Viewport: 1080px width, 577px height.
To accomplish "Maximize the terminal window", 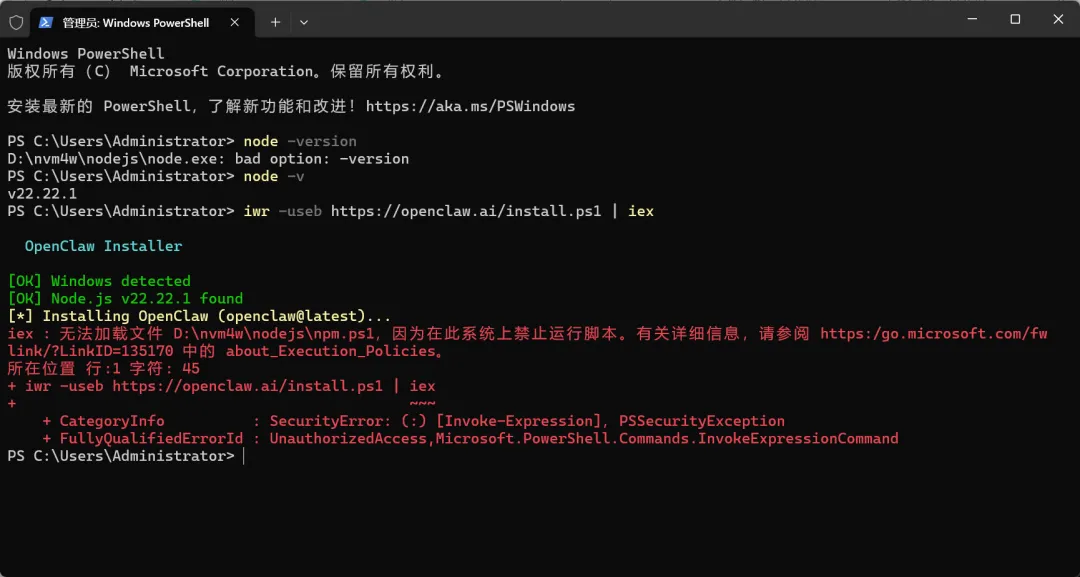I will (x=1015, y=19).
